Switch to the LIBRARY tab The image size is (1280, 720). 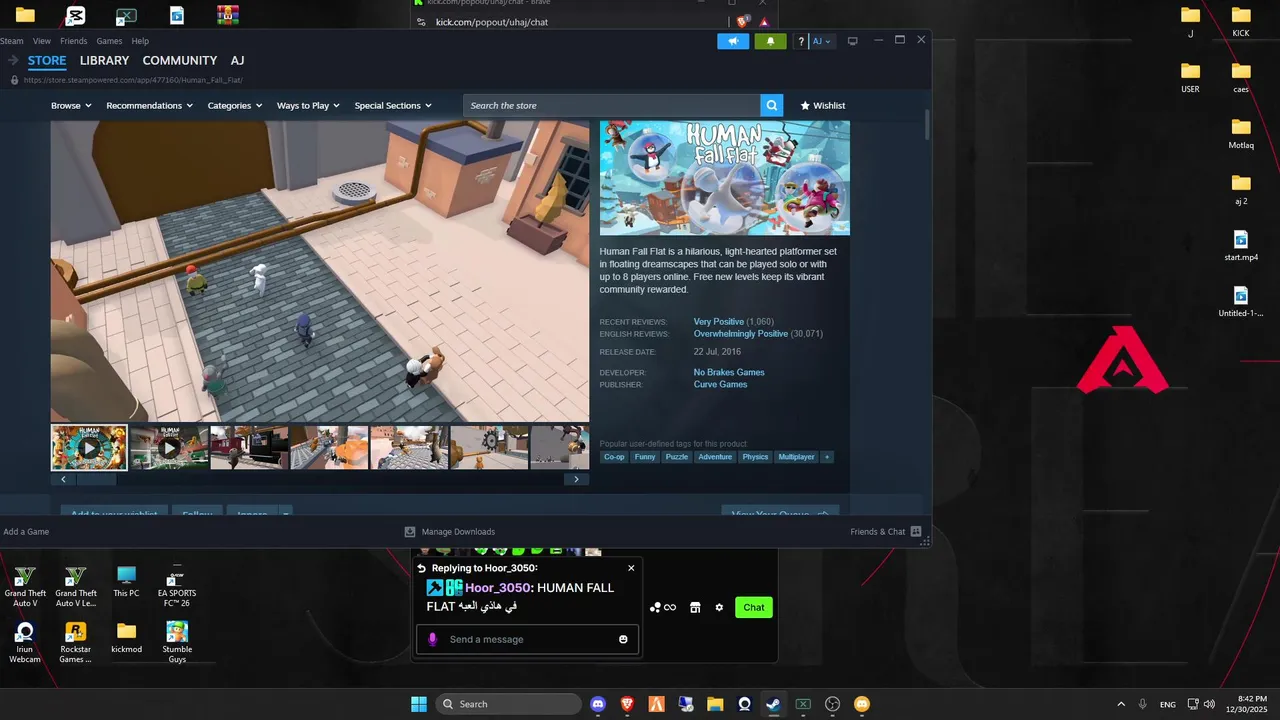[105, 61]
